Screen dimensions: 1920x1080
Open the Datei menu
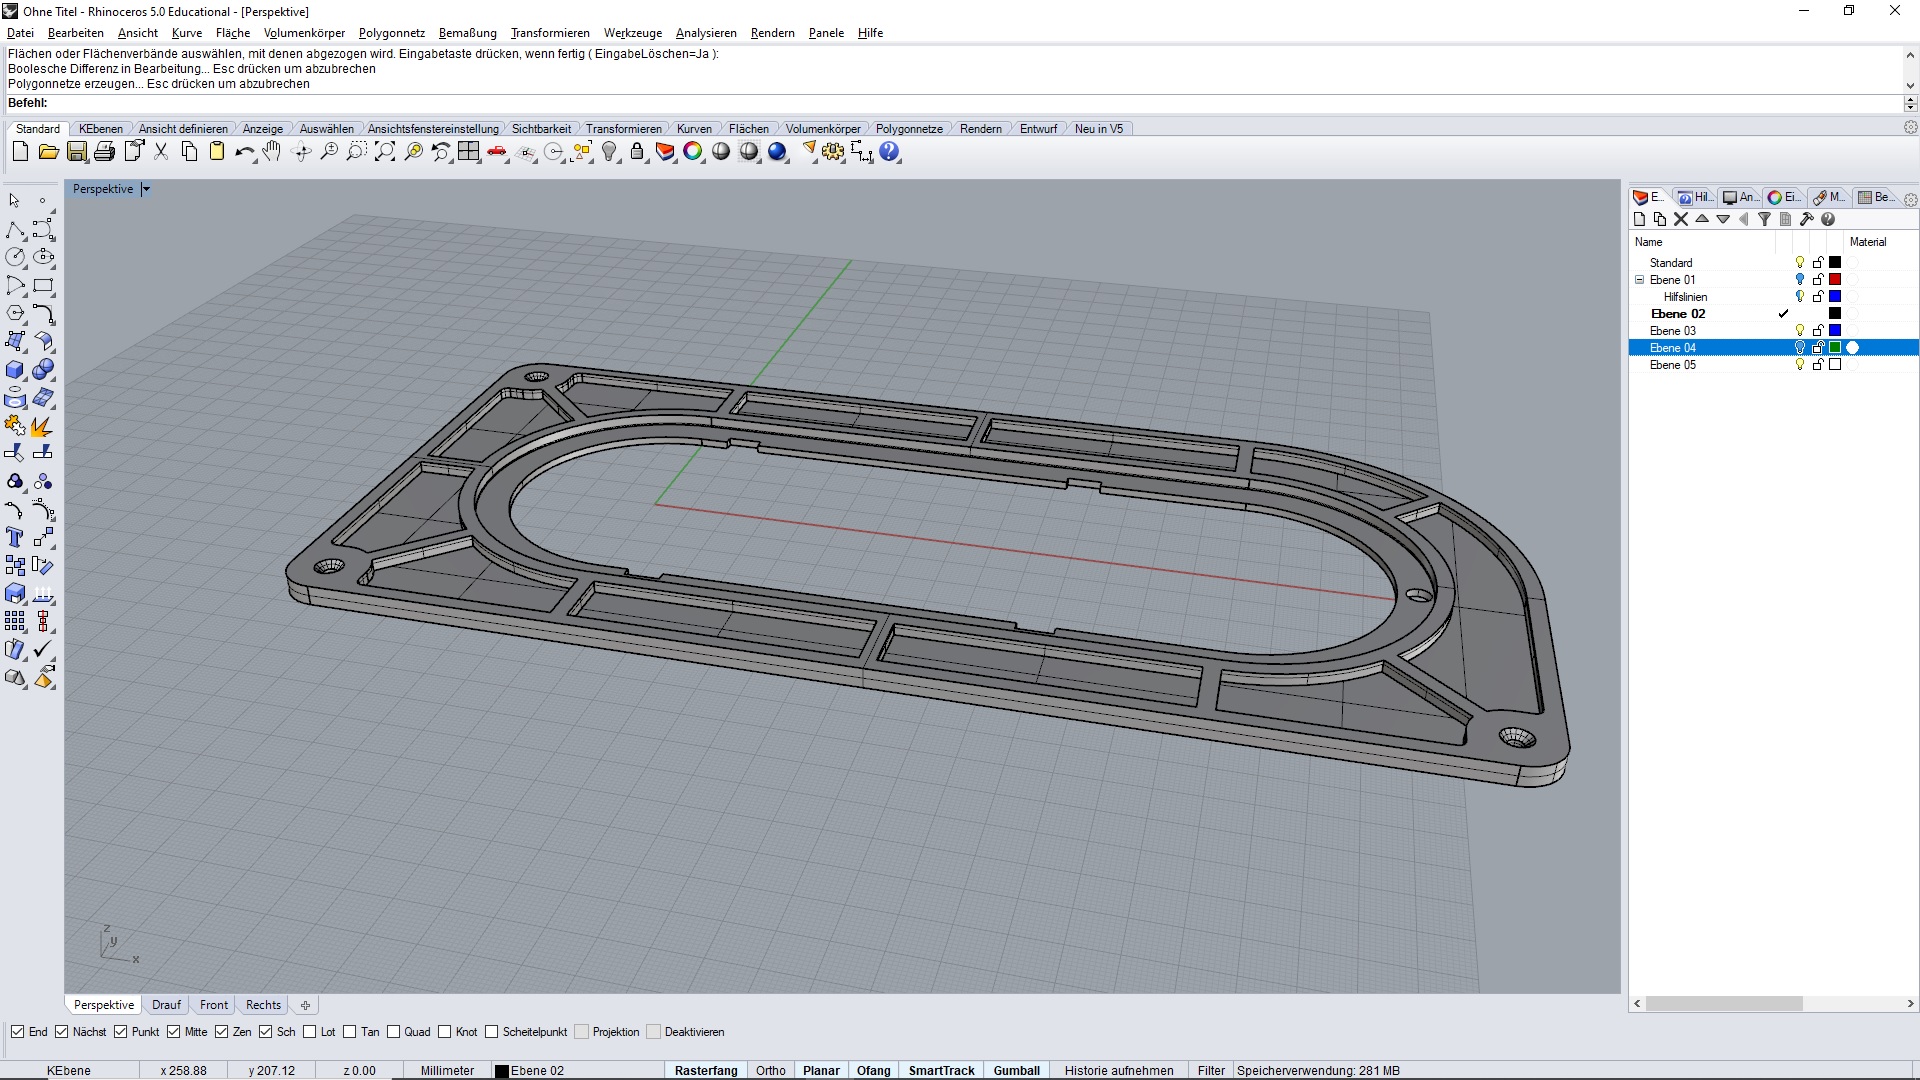(20, 33)
